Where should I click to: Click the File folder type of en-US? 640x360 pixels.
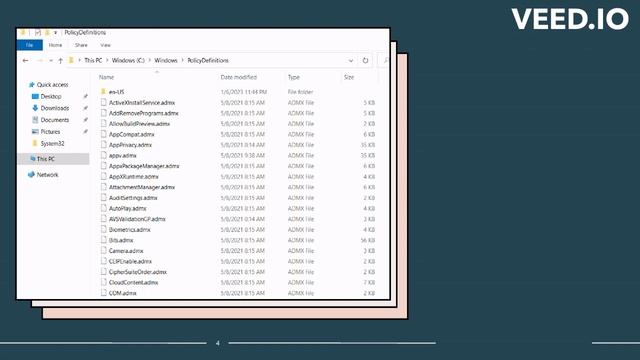click(x=300, y=92)
